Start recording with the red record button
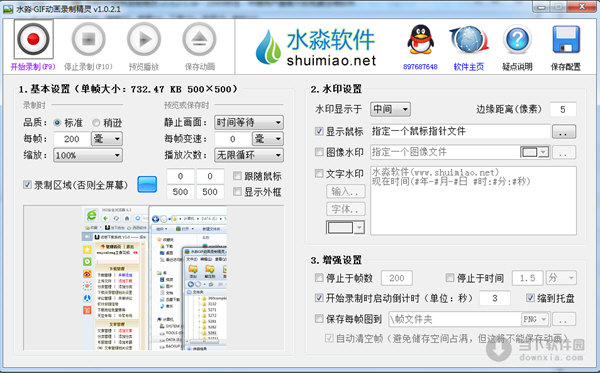The width and height of the screenshot is (600, 373). (x=33, y=39)
